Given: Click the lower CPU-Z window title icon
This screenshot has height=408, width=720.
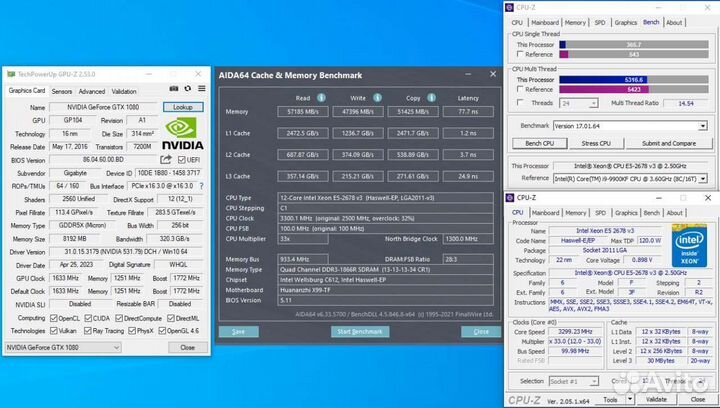Looking at the screenshot, I should tap(510, 198).
